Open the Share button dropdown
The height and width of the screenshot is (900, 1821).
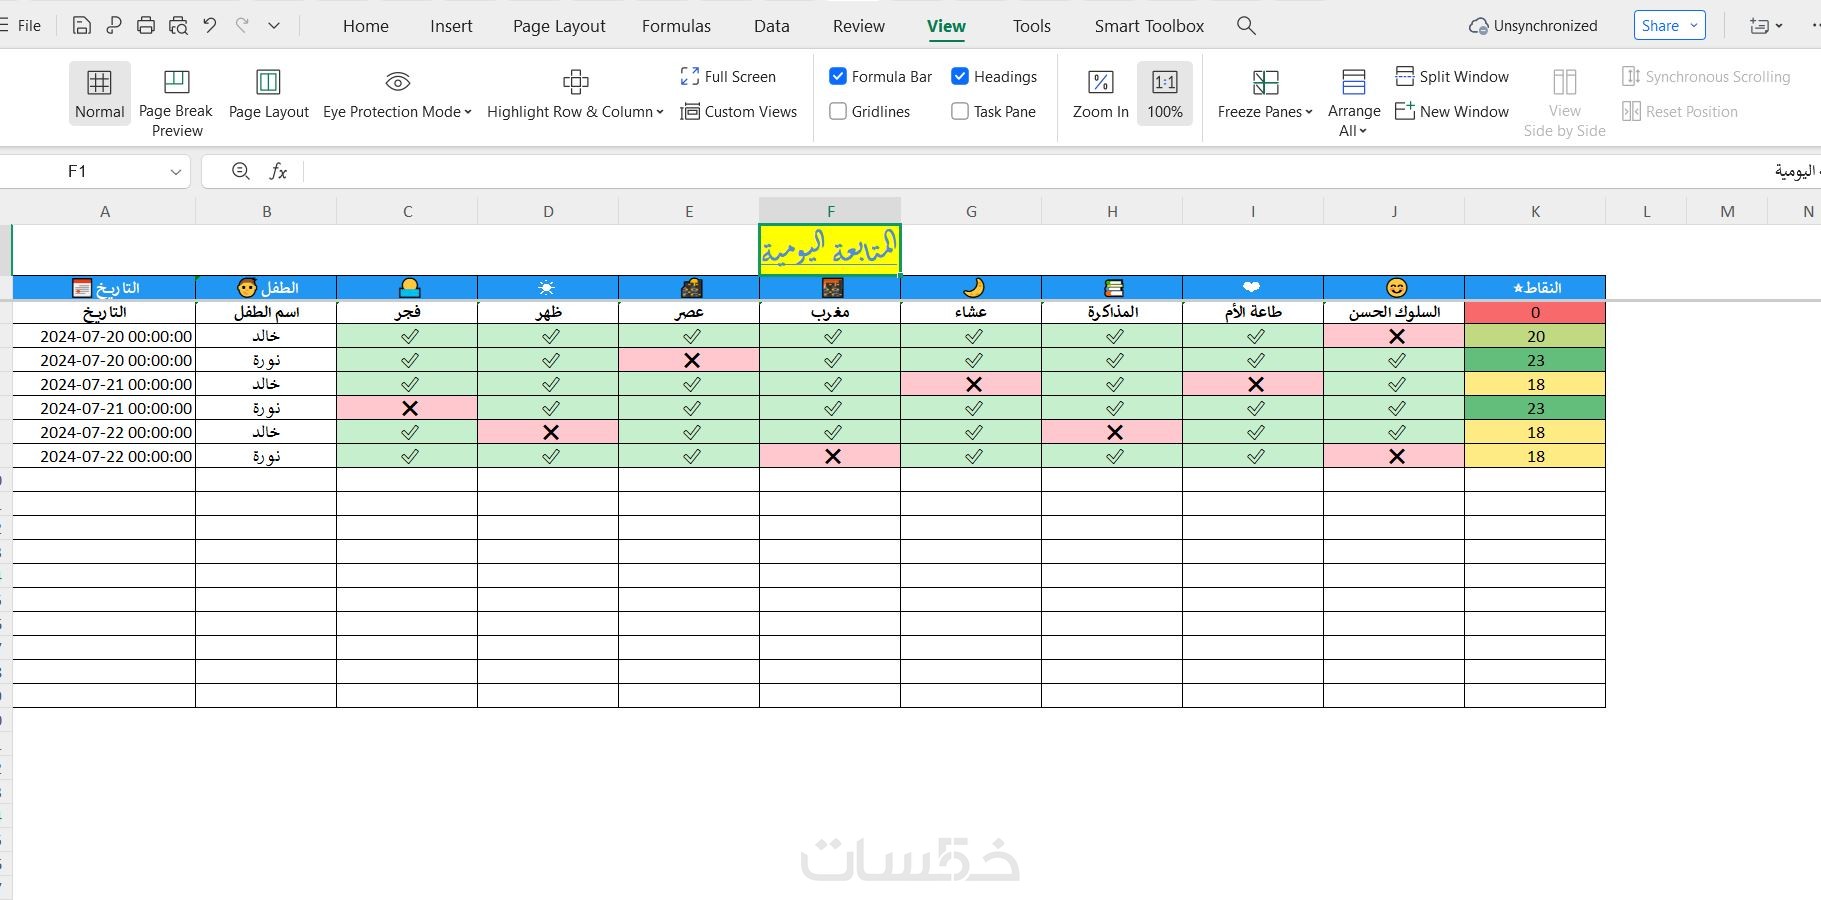[1694, 26]
